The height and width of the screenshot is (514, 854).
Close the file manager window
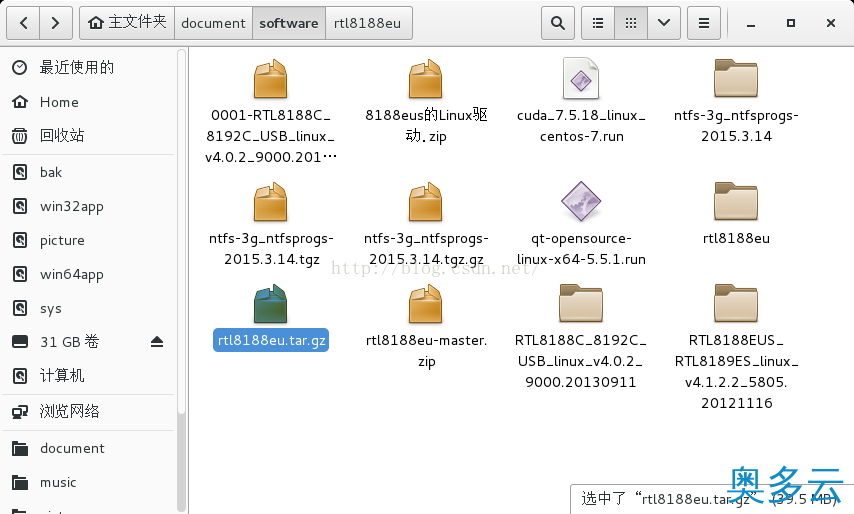[x=831, y=23]
